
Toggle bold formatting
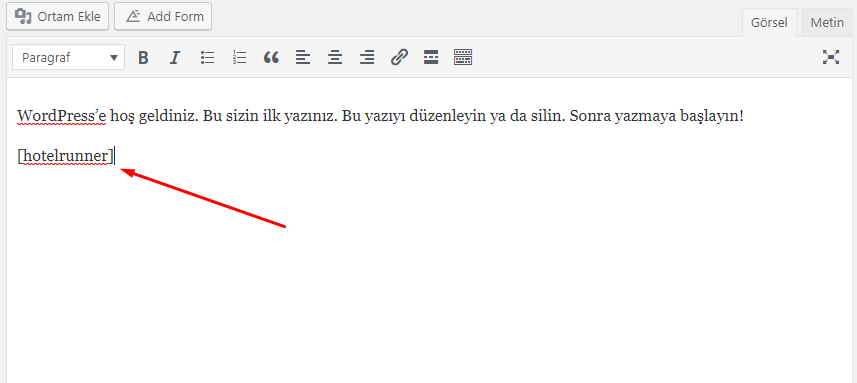pyautogui.click(x=143, y=57)
